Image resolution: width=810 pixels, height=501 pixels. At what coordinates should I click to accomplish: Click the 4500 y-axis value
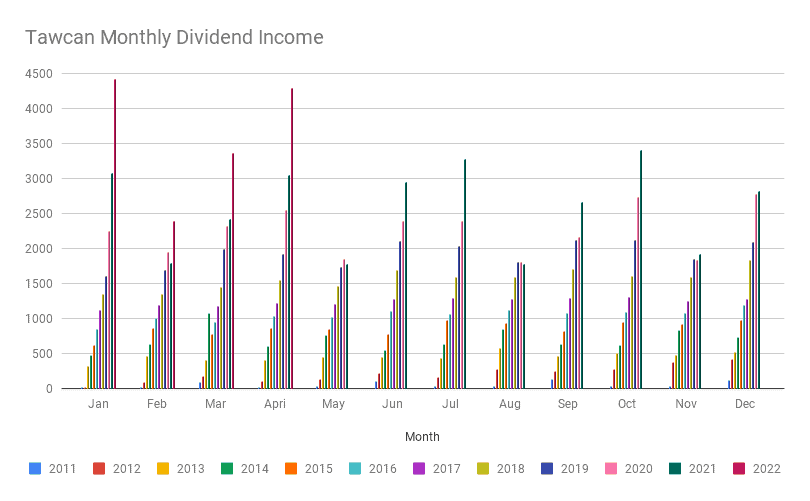pyautogui.click(x=40, y=73)
